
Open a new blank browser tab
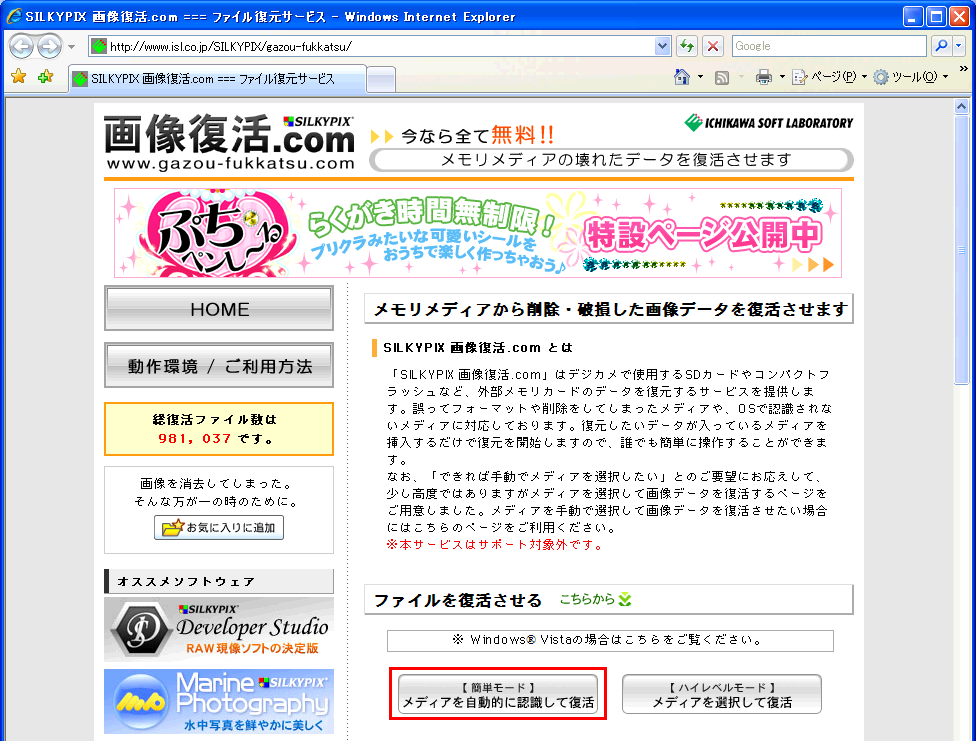[x=380, y=79]
